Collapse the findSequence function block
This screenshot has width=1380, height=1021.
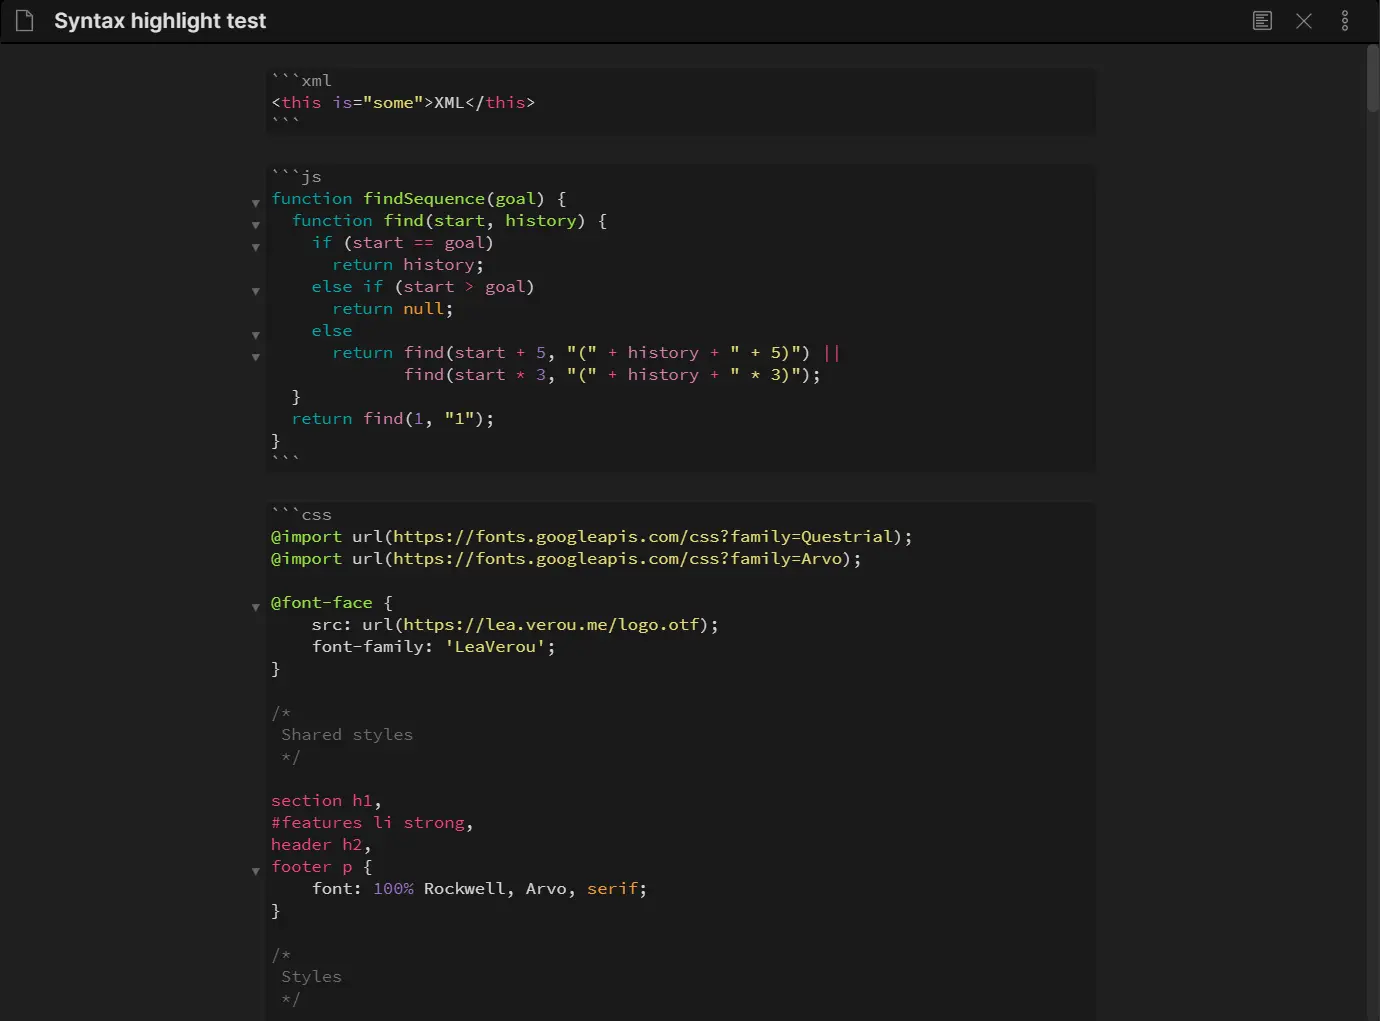[x=256, y=203]
